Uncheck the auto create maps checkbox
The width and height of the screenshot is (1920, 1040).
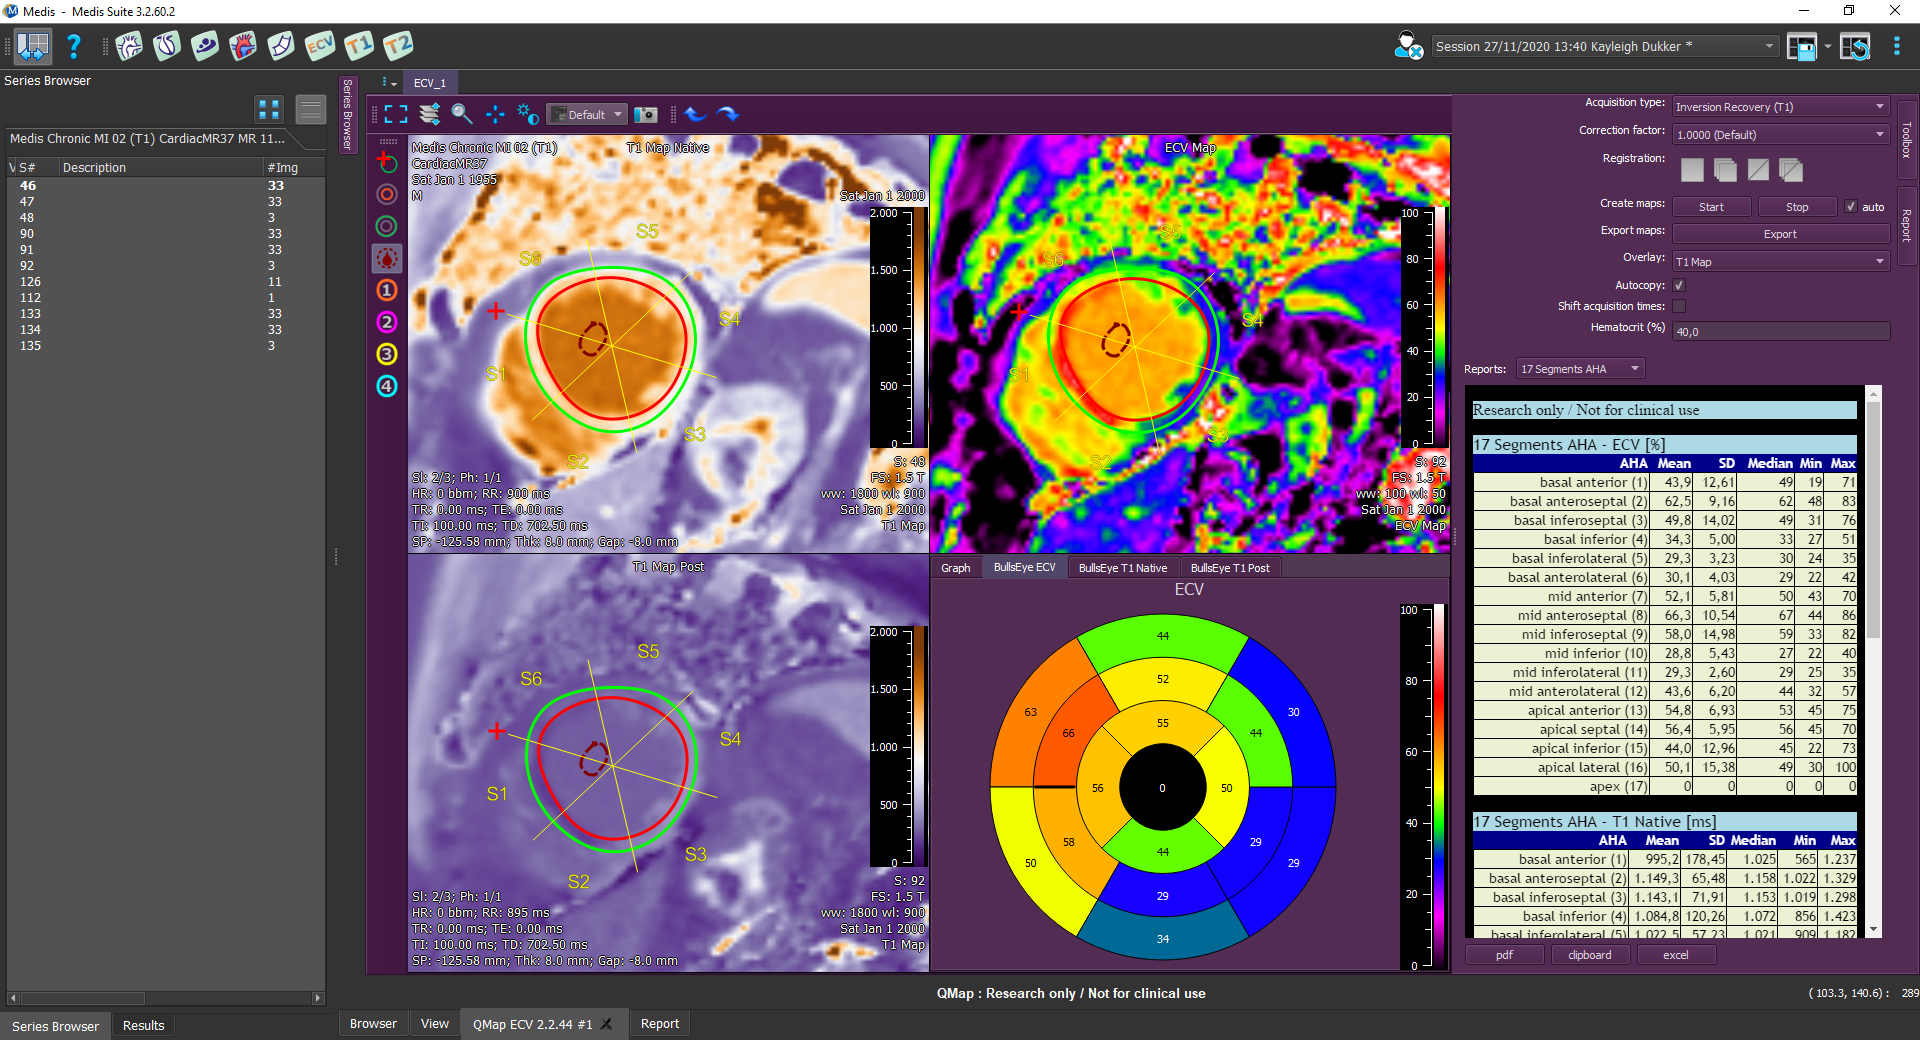(1851, 207)
